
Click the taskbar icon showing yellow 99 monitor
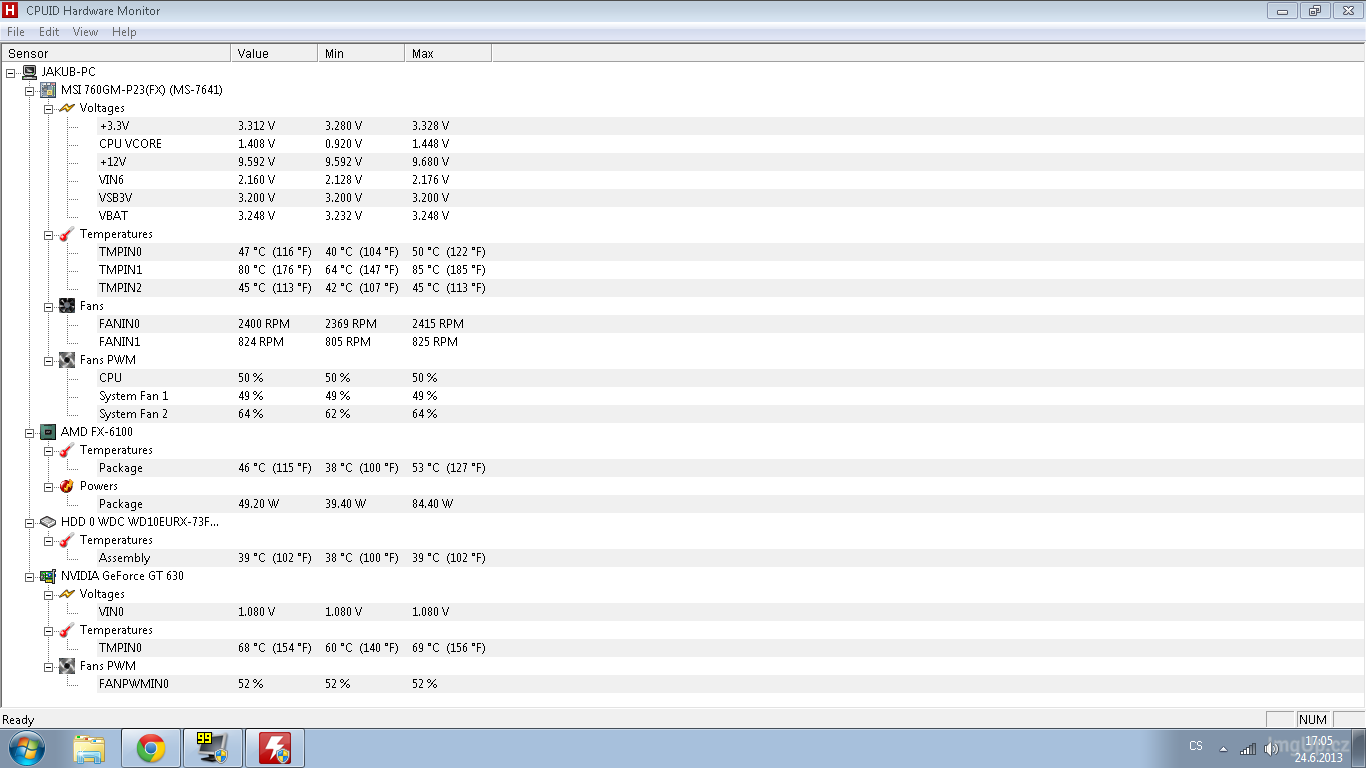pyautogui.click(x=212, y=748)
